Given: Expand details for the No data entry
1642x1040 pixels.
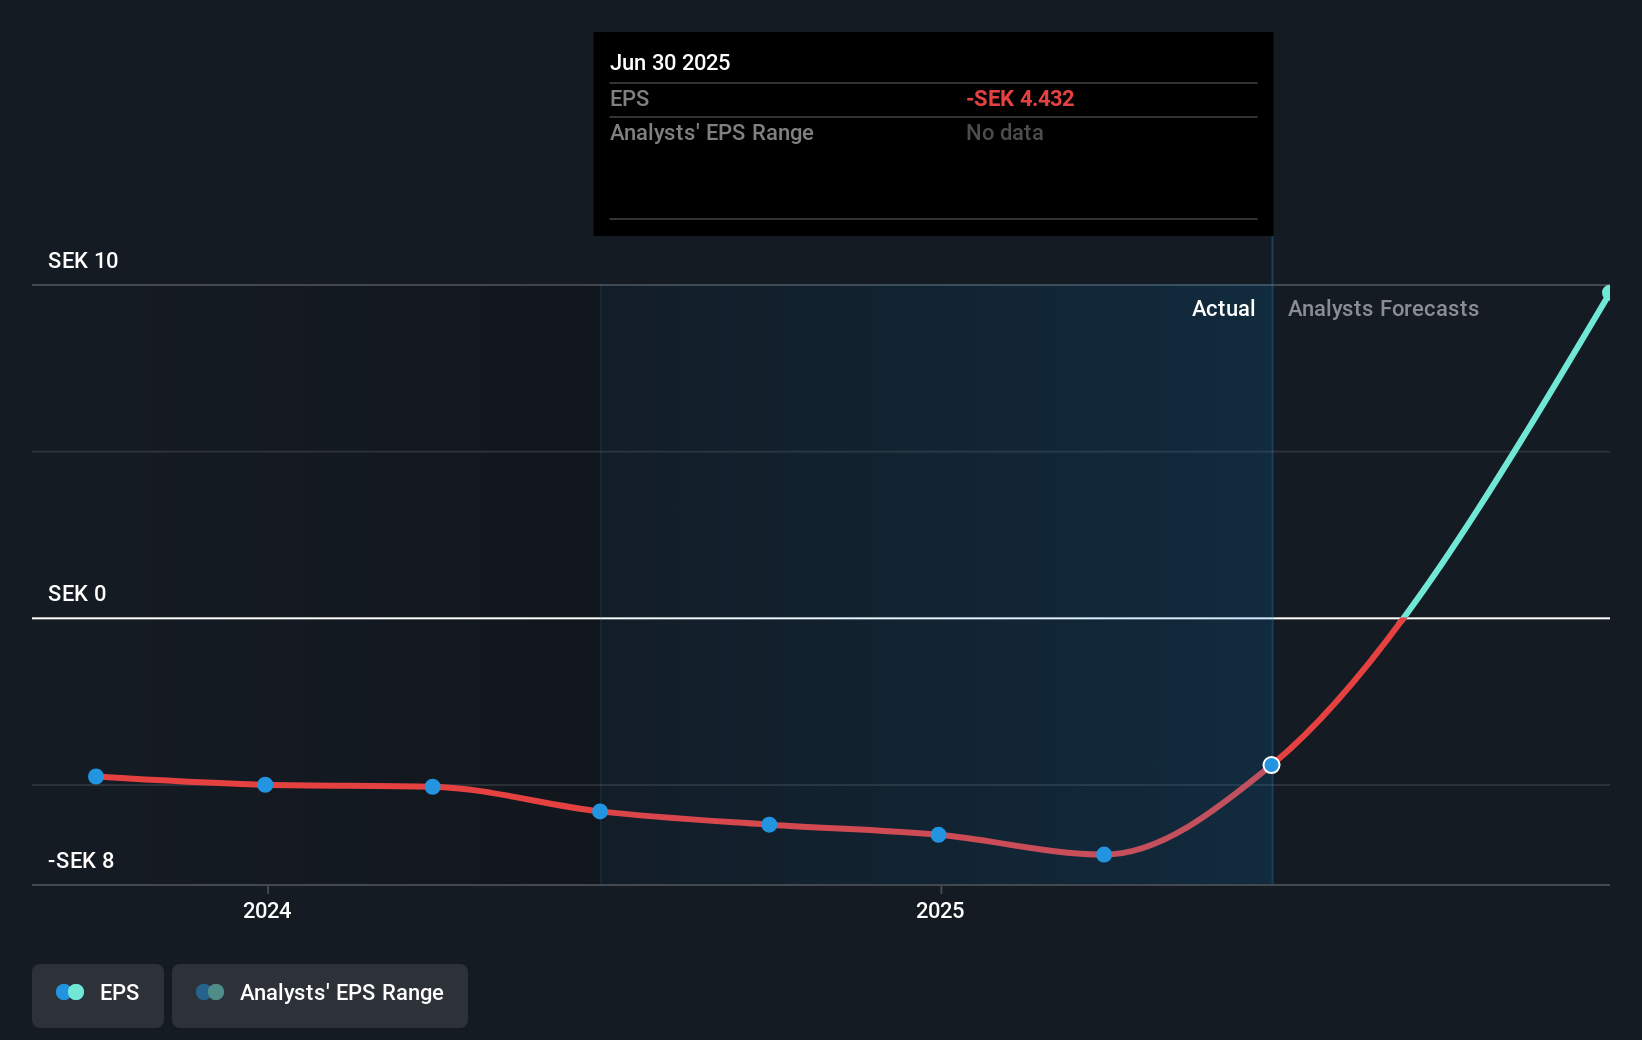Looking at the screenshot, I should [1004, 132].
